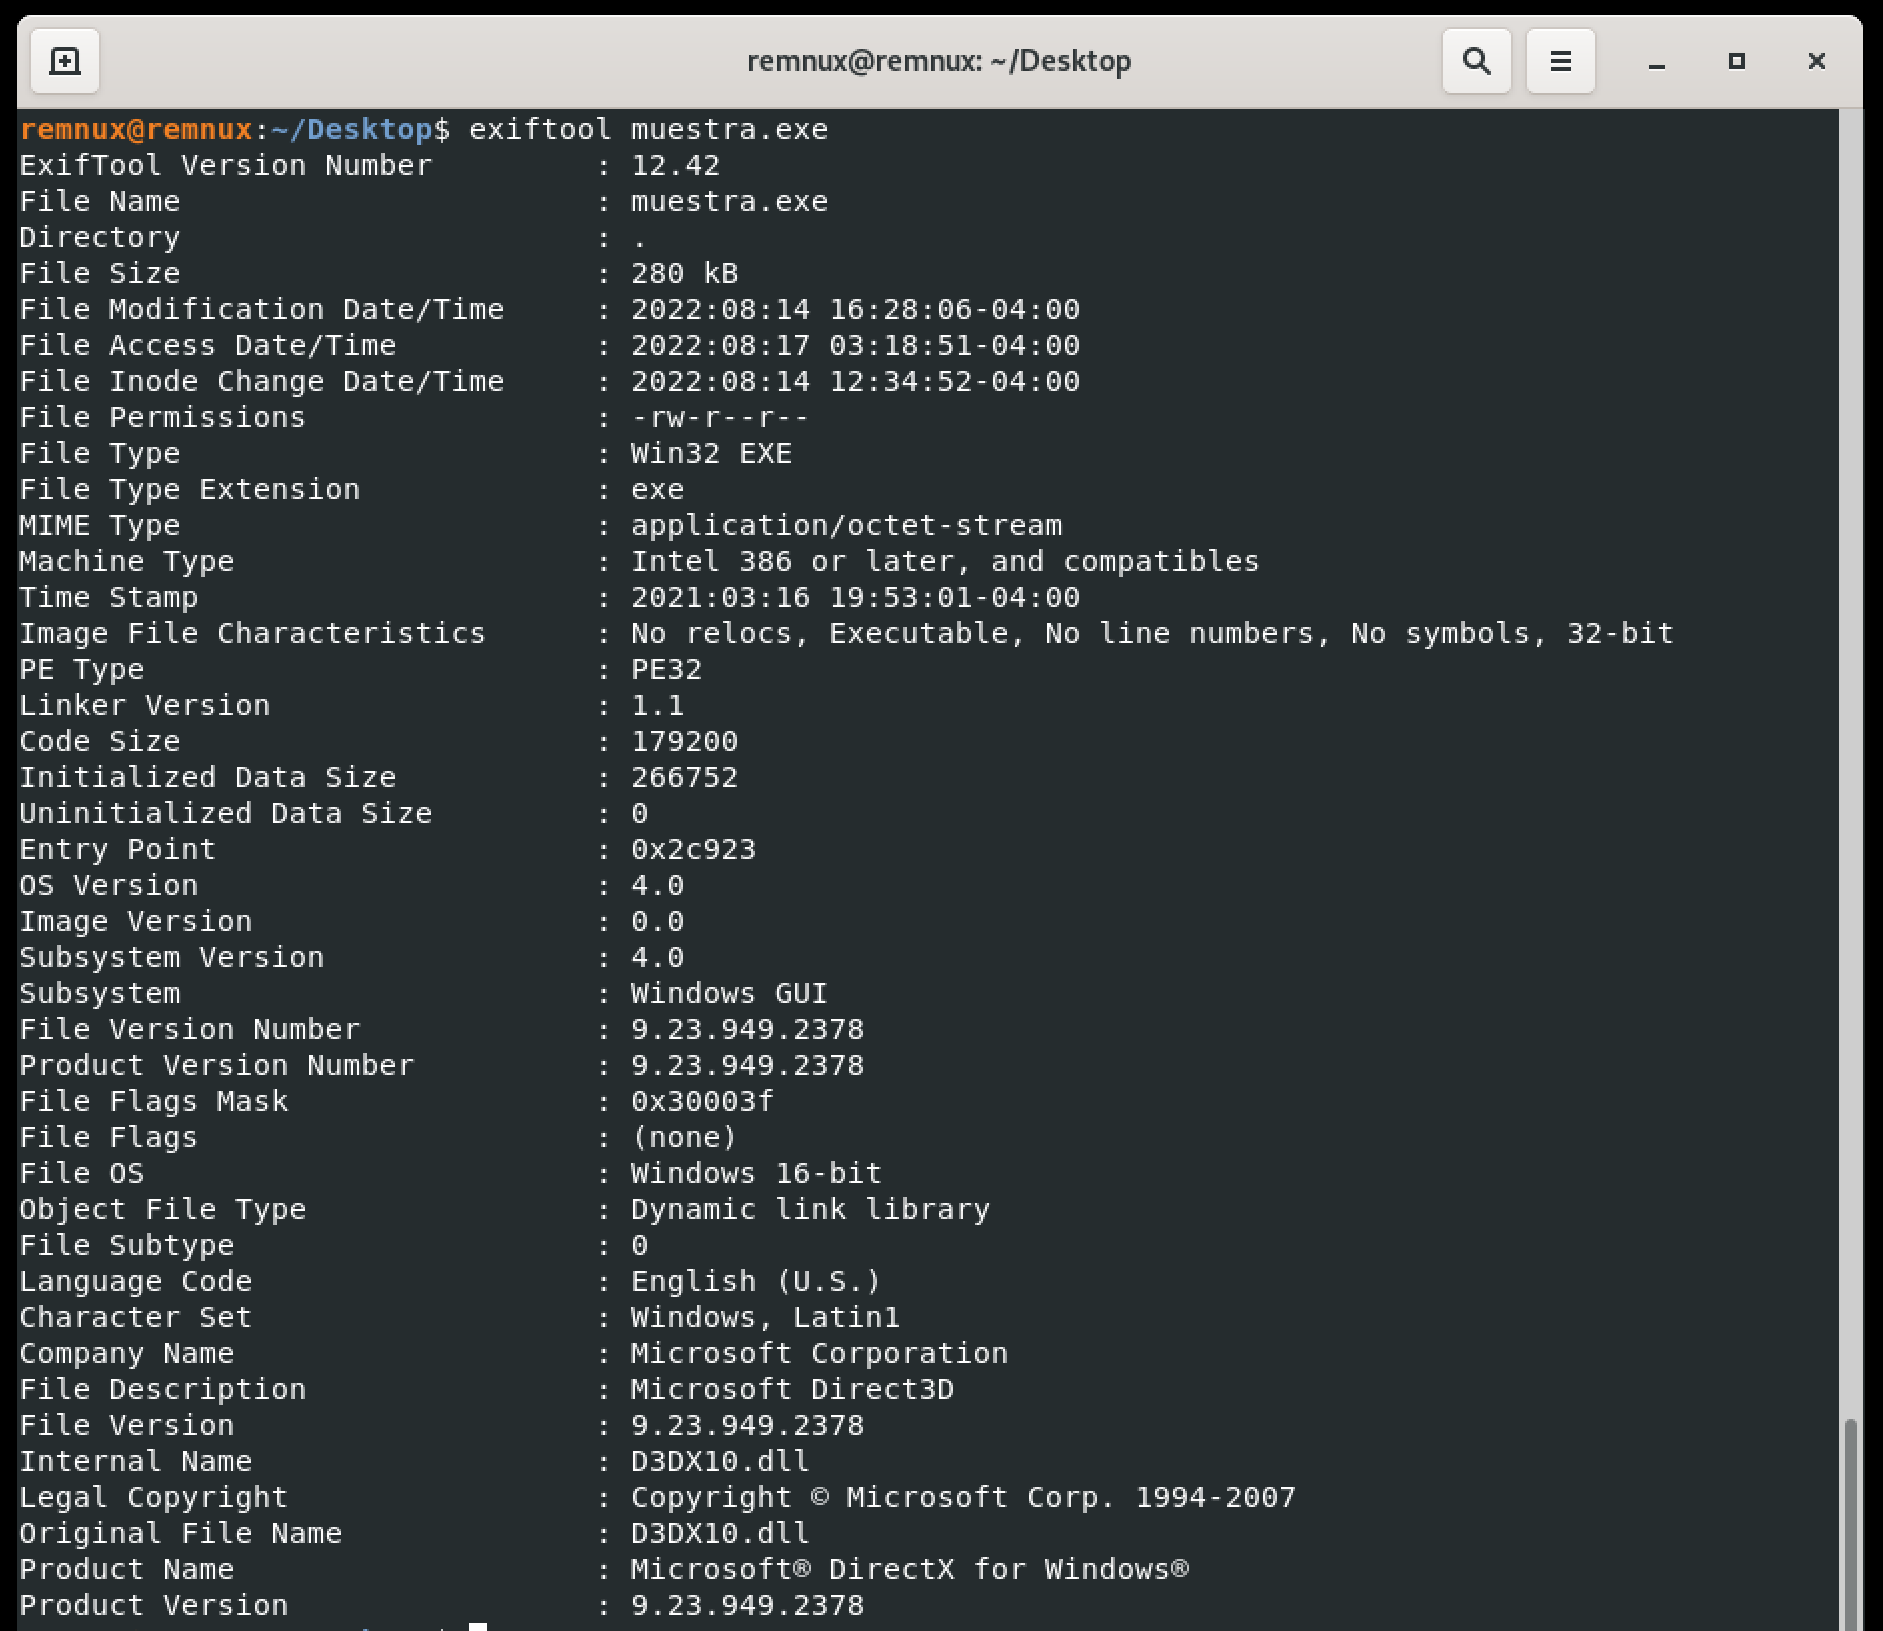Click File Description value Microsoft Direct3D
Viewport: 1883px width, 1631px height.
(792, 1389)
